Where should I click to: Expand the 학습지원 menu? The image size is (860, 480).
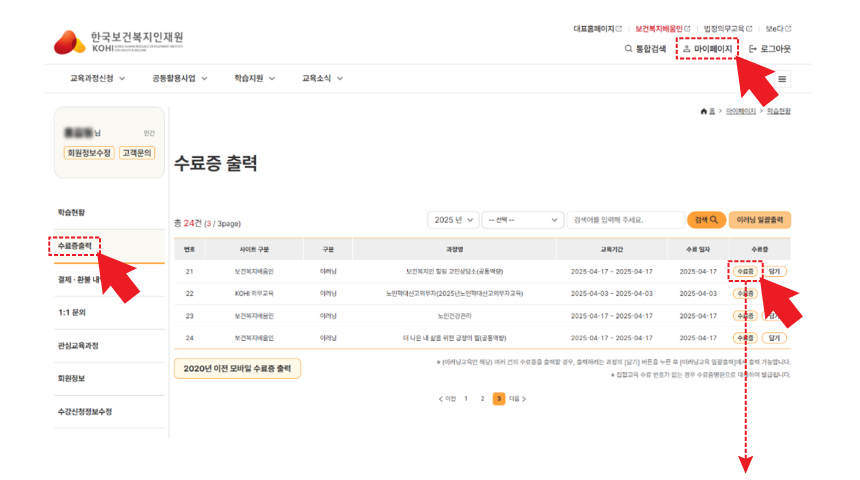(x=254, y=78)
